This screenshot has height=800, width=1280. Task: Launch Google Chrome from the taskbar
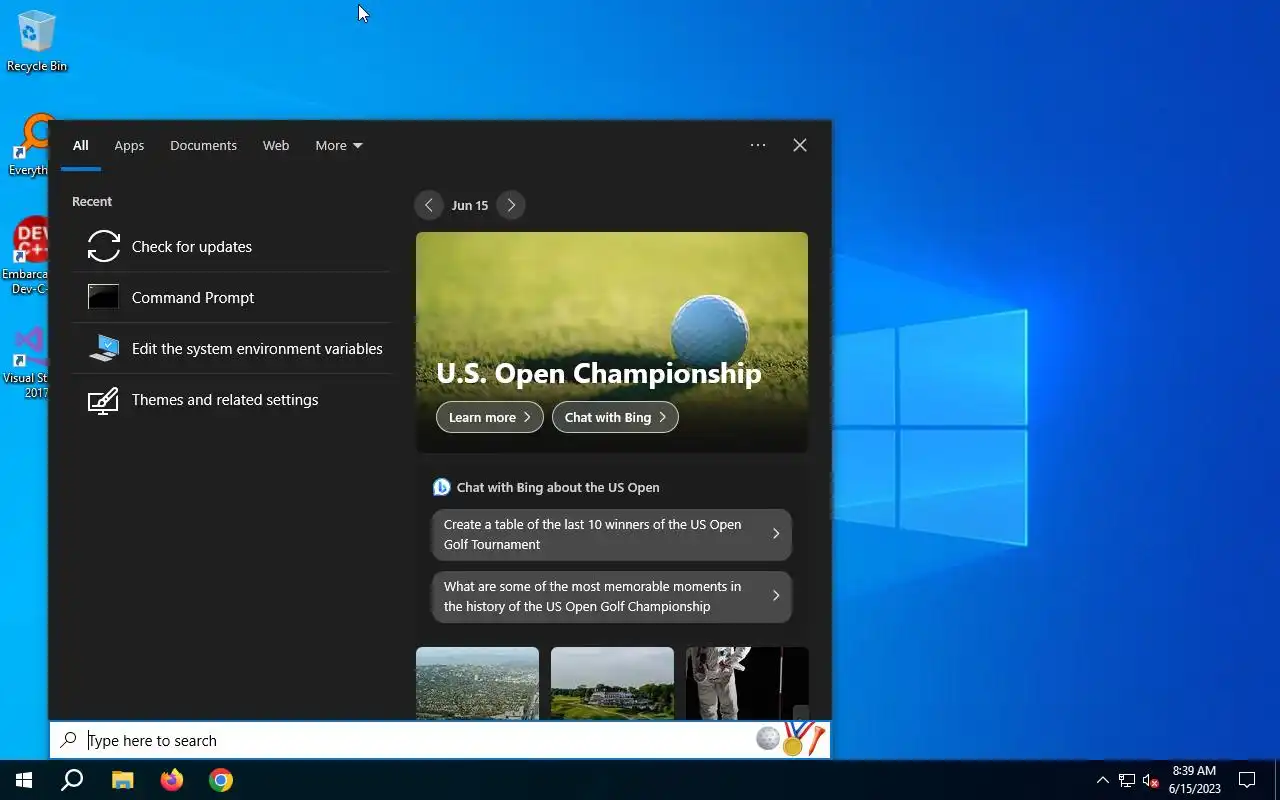coord(221,780)
